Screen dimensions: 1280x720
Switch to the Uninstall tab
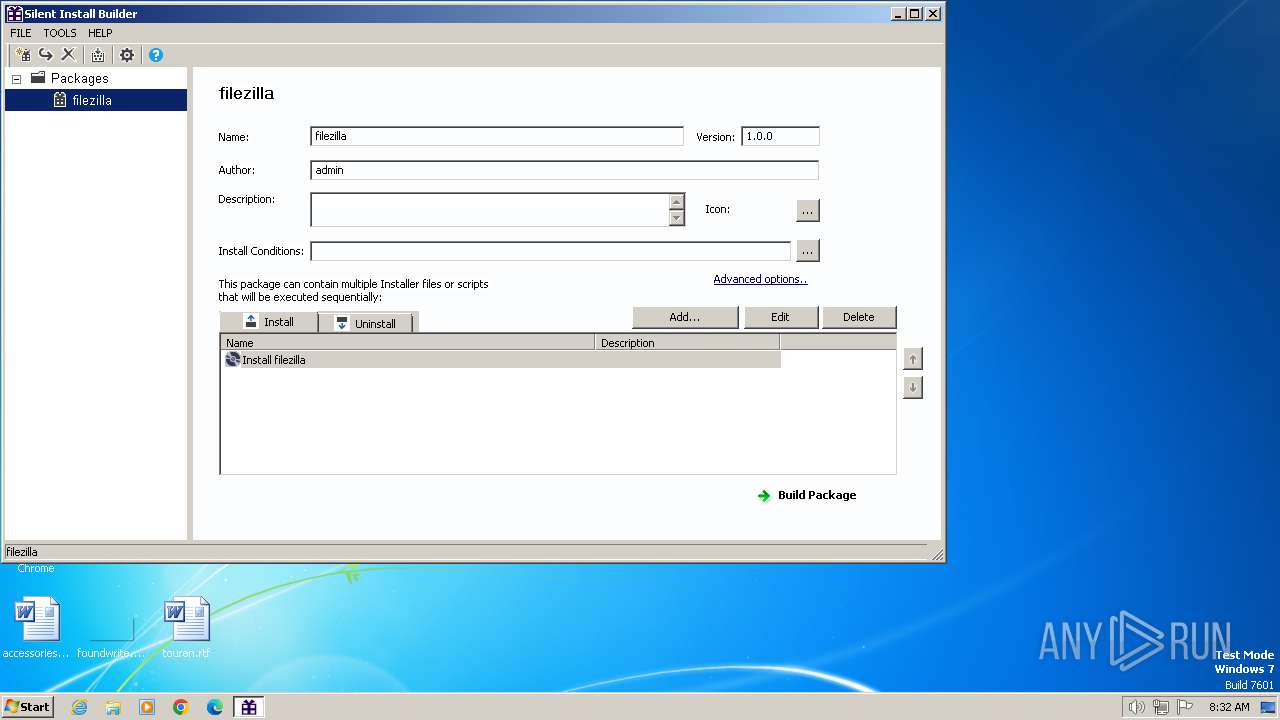[x=366, y=323]
